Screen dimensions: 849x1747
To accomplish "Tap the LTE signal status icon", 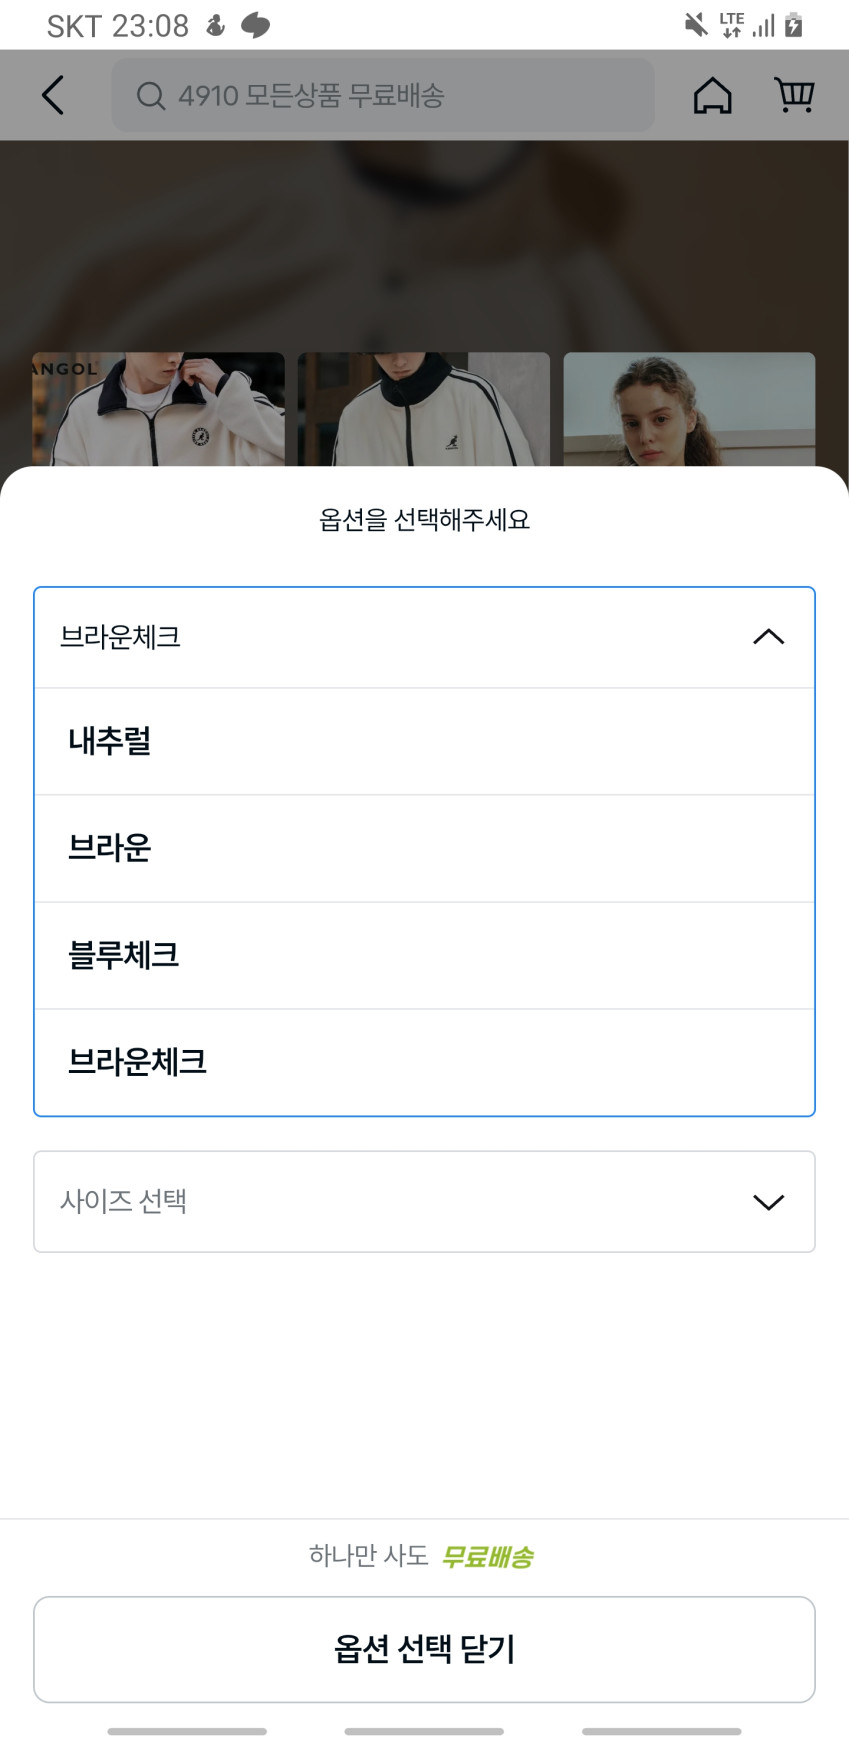I will click(x=732, y=24).
